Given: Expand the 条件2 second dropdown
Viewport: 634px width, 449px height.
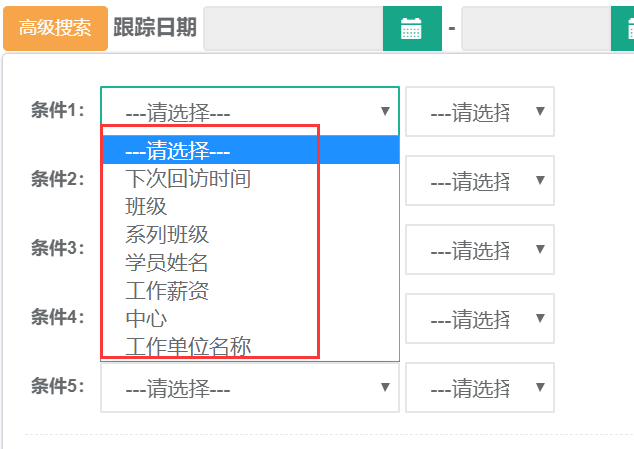Looking at the screenshot, I should click(x=480, y=181).
